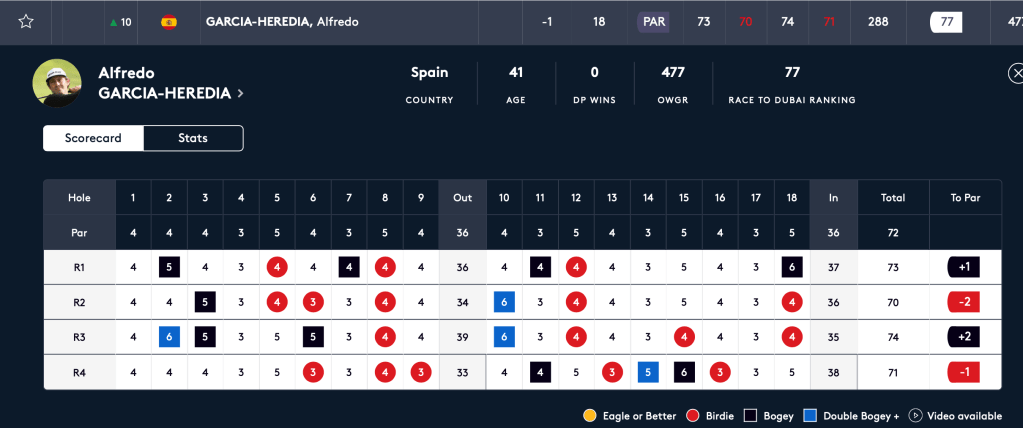The image size is (1023, 428).
Task: Switch to the Stats tab
Action: tap(193, 138)
